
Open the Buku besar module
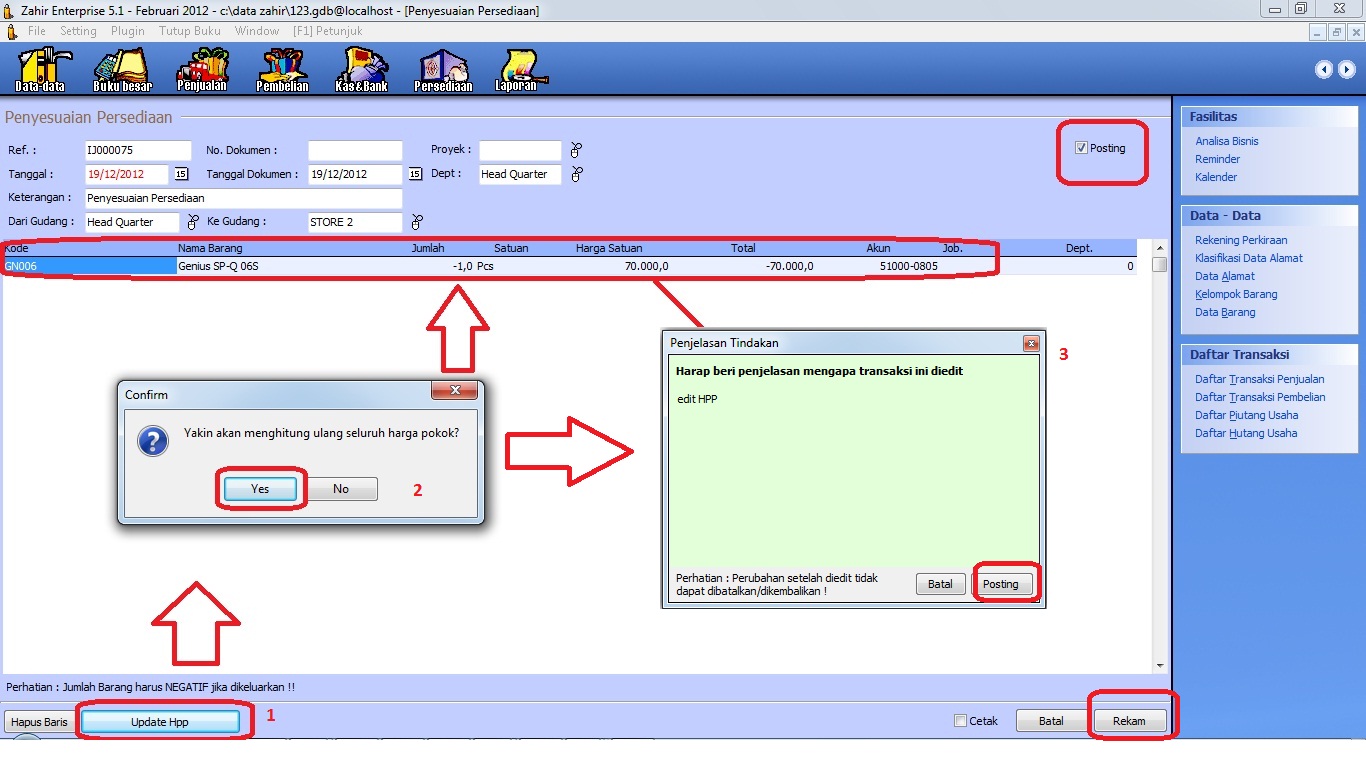point(122,69)
